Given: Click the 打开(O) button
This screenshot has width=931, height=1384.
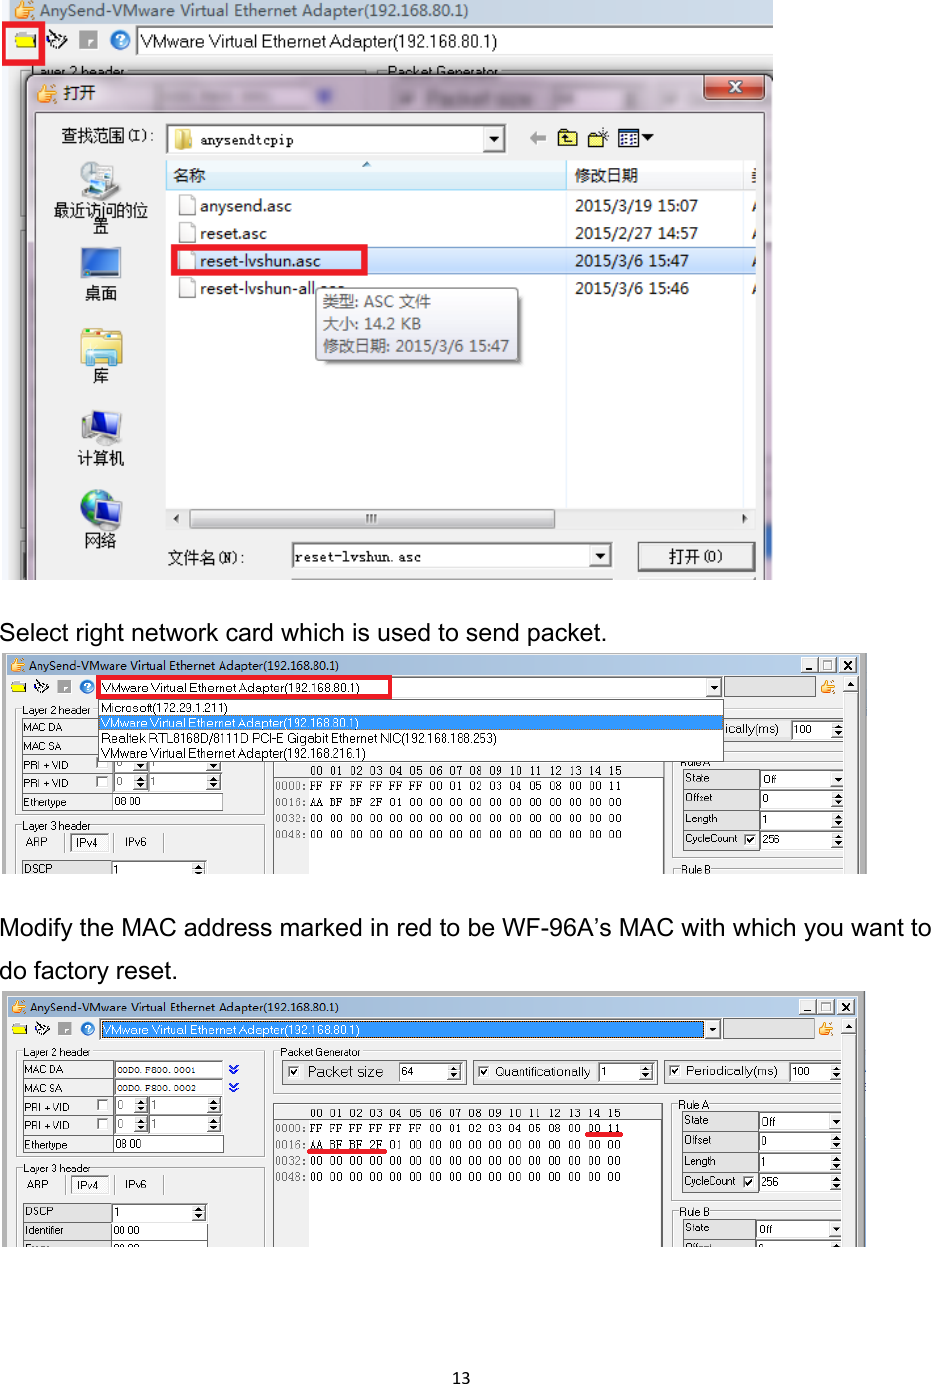Looking at the screenshot, I should pos(696,556).
